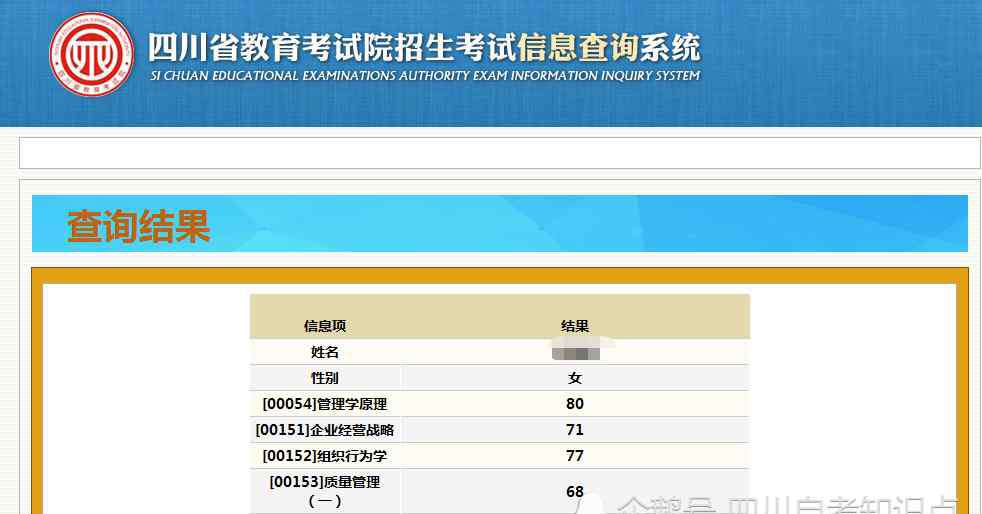Click the score 71 for 企业经营战略
982x514 pixels.
point(575,430)
